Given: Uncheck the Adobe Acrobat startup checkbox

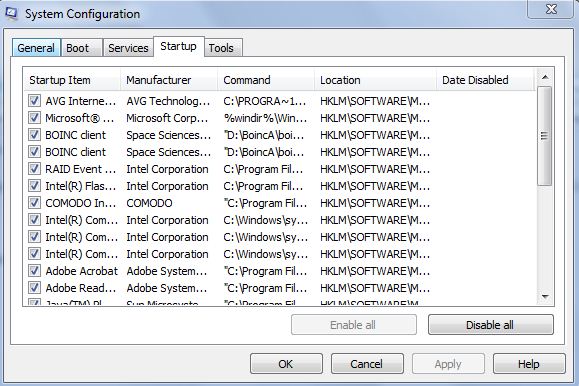Looking at the screenshot, I should click(34, 270).
